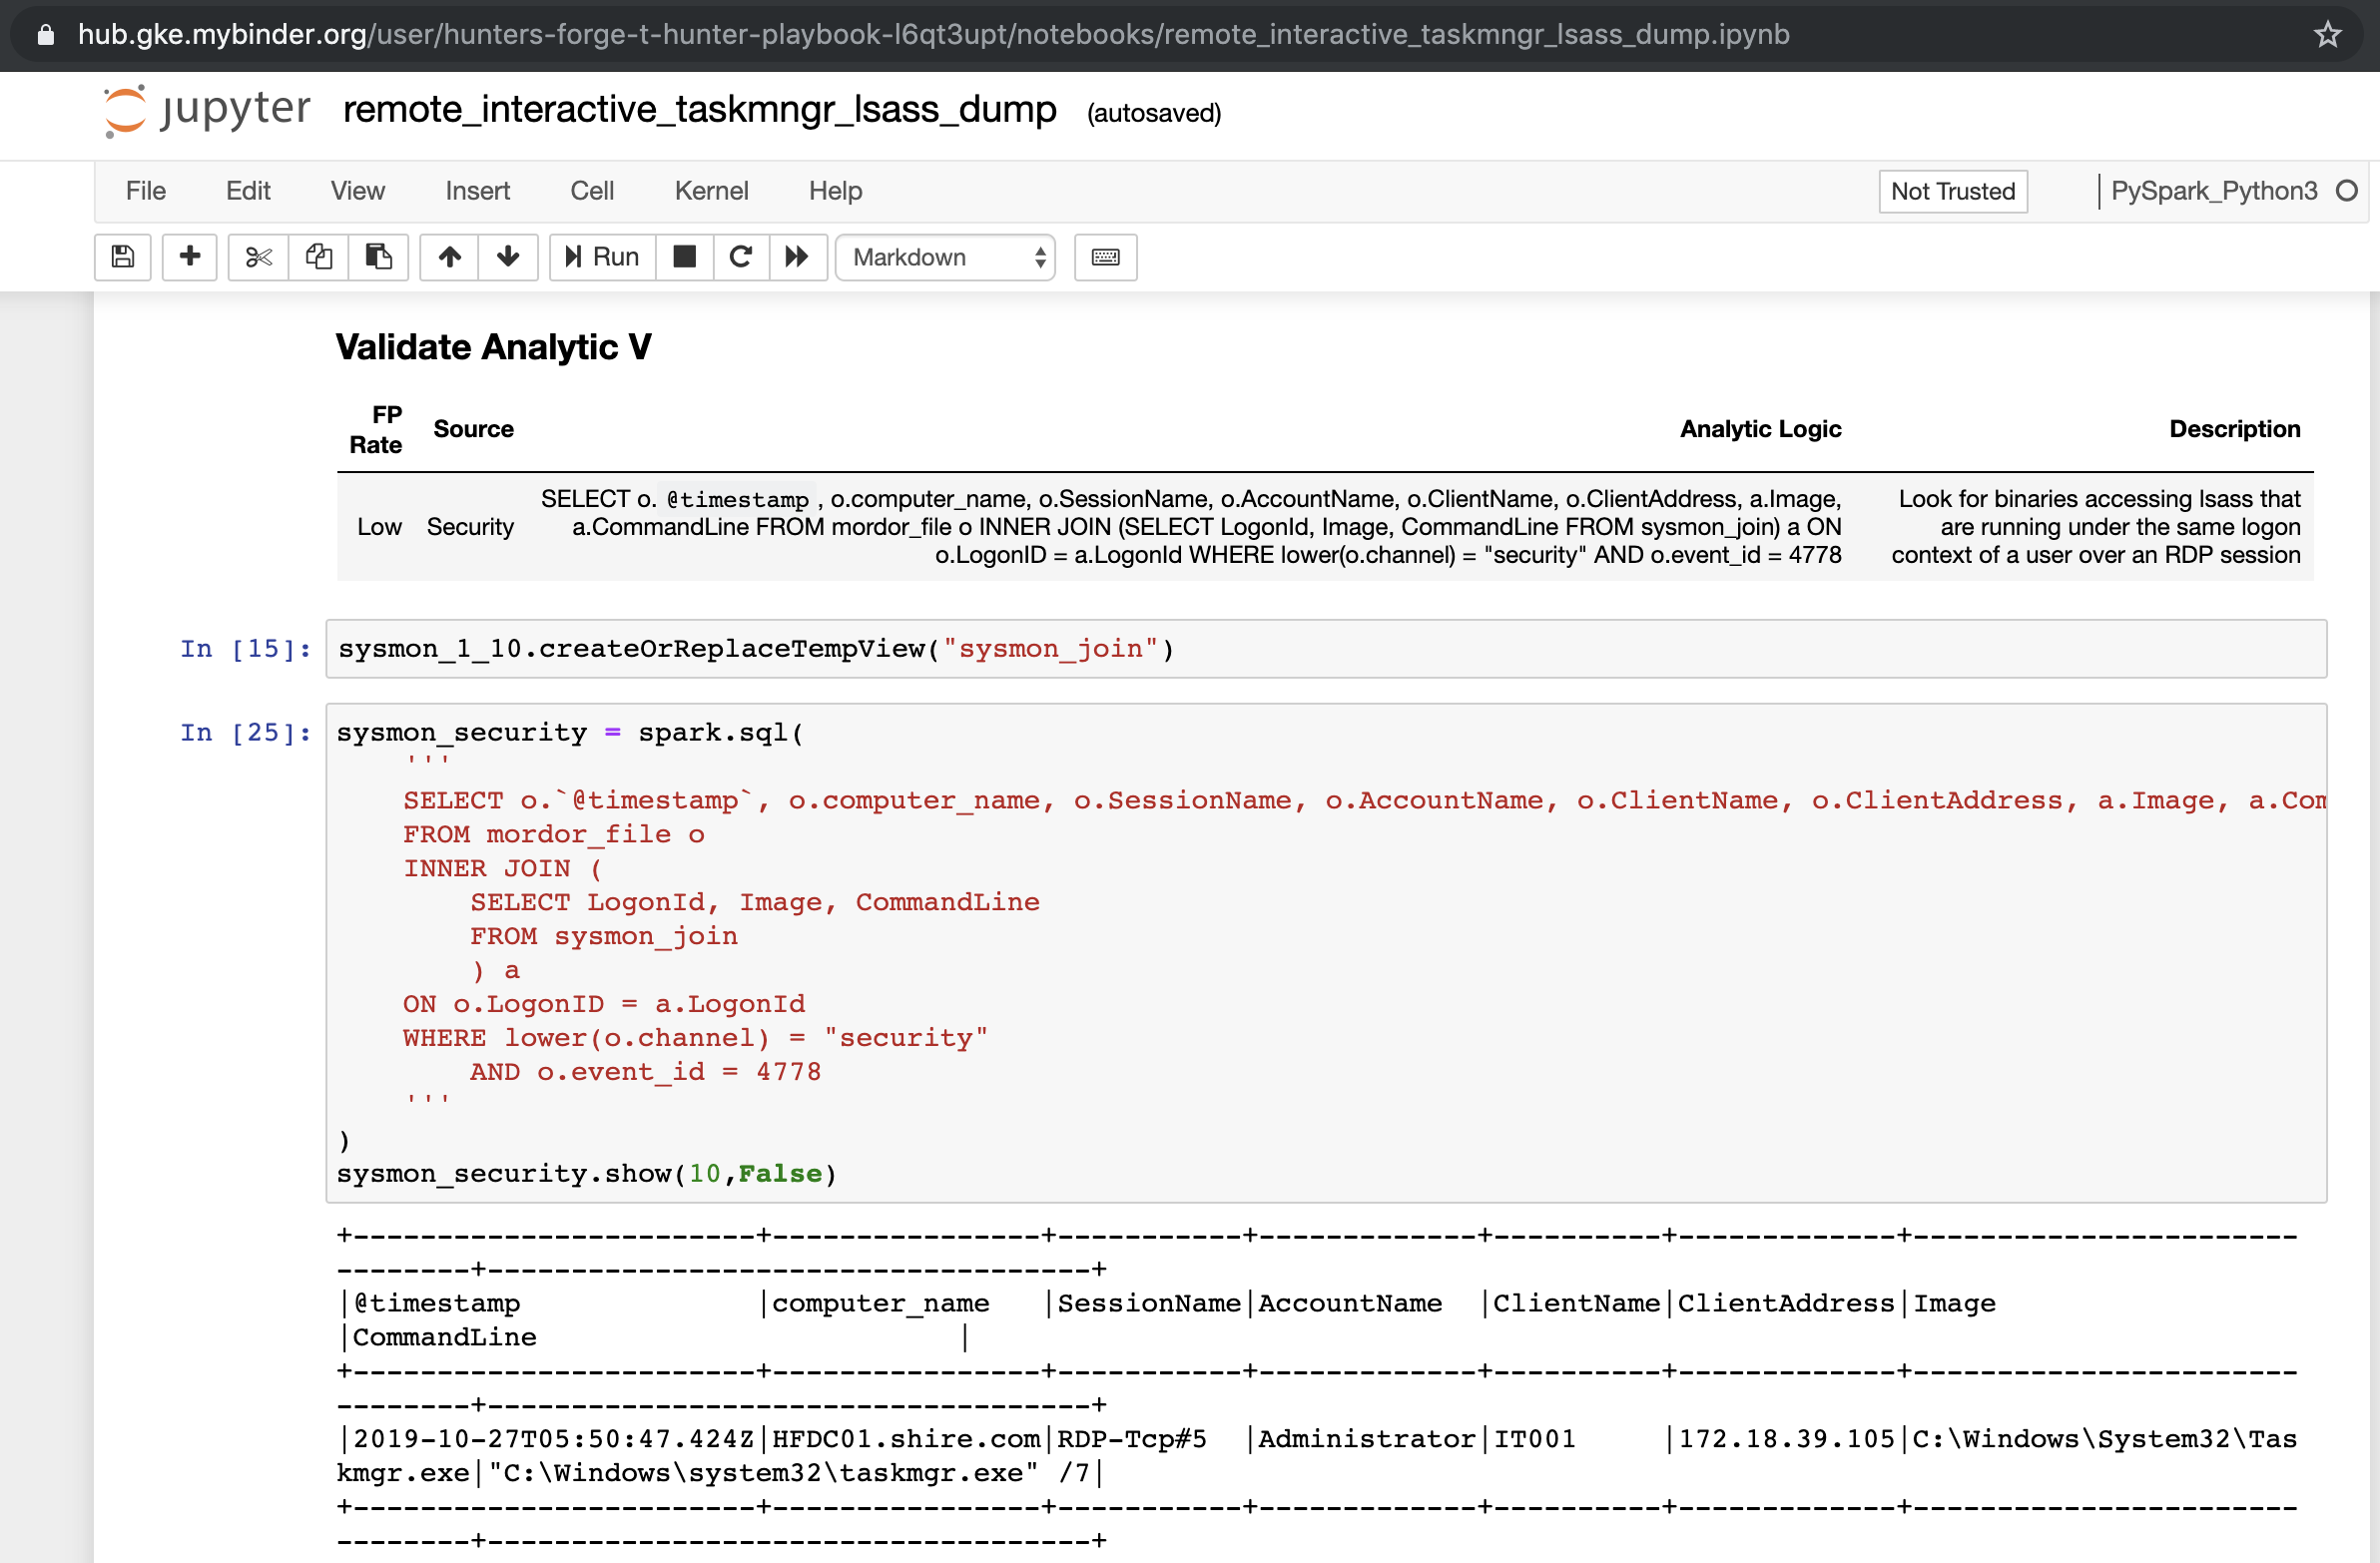Click the Not Trusted button
The height and width of the screenshot is (1563, 2380).
tap(1951, 191)
